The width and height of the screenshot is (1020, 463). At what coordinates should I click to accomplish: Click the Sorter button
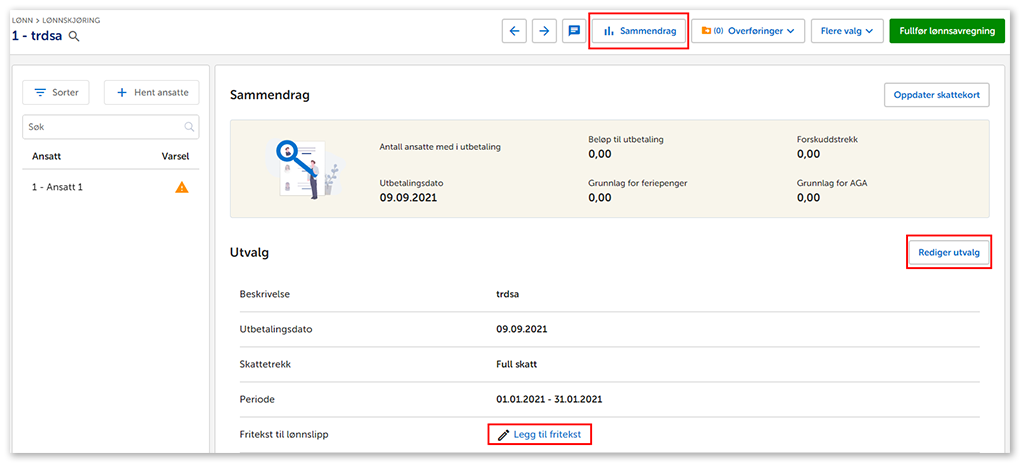click(57, 92)
